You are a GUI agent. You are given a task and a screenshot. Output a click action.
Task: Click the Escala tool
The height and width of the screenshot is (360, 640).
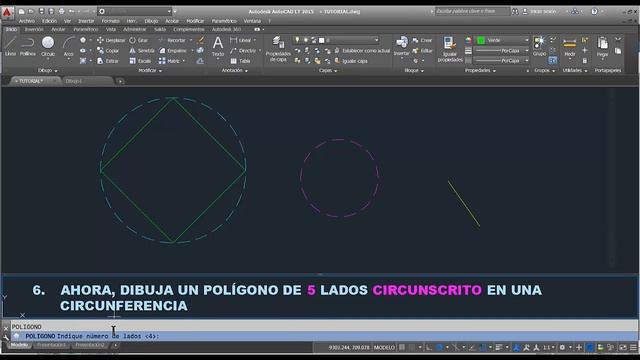(140, 61)
